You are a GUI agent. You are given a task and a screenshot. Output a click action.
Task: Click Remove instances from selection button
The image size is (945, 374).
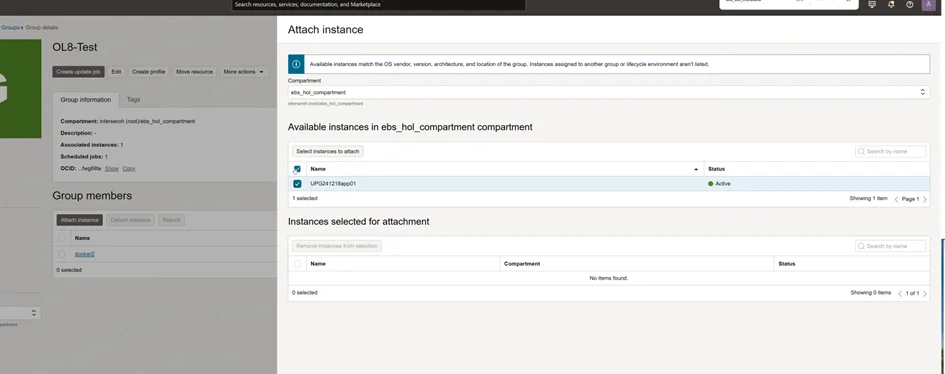[x=337, y=246]
